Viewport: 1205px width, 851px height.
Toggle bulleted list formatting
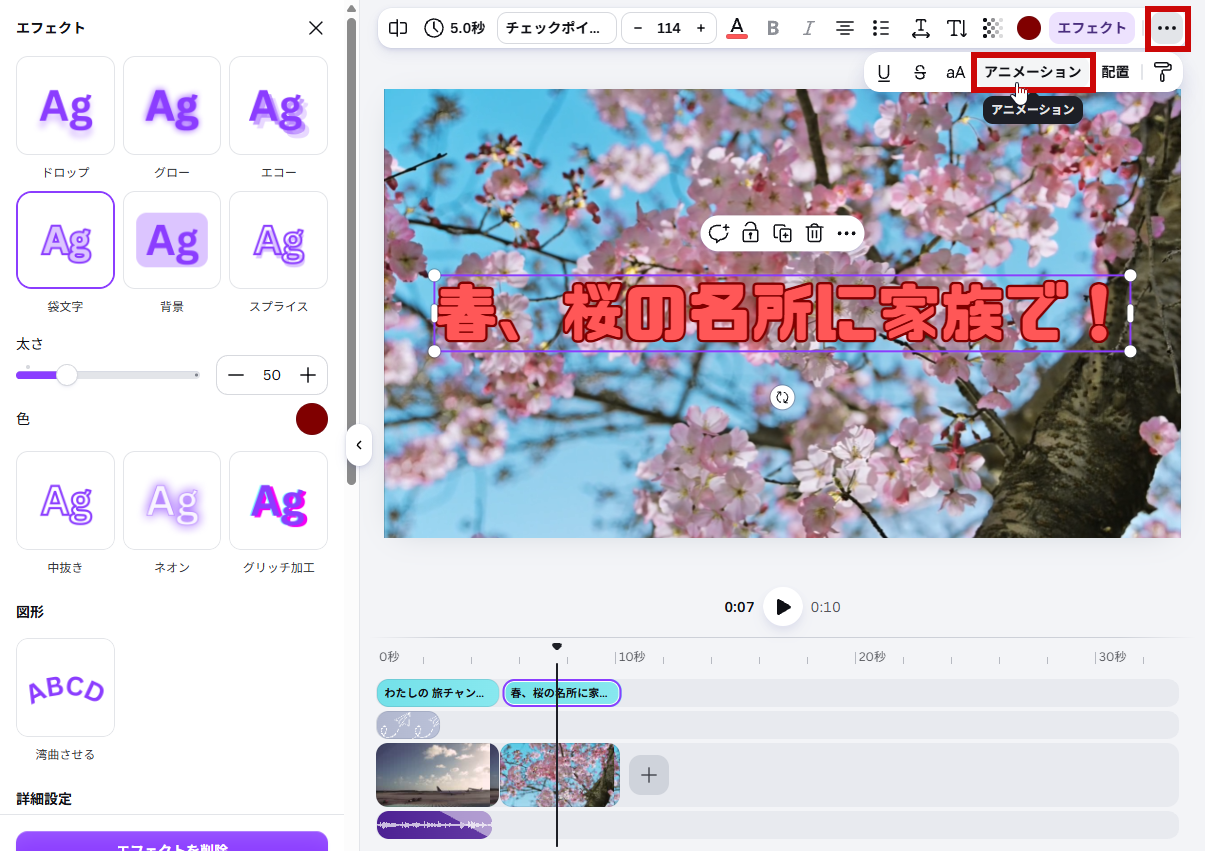click(881, 28)
